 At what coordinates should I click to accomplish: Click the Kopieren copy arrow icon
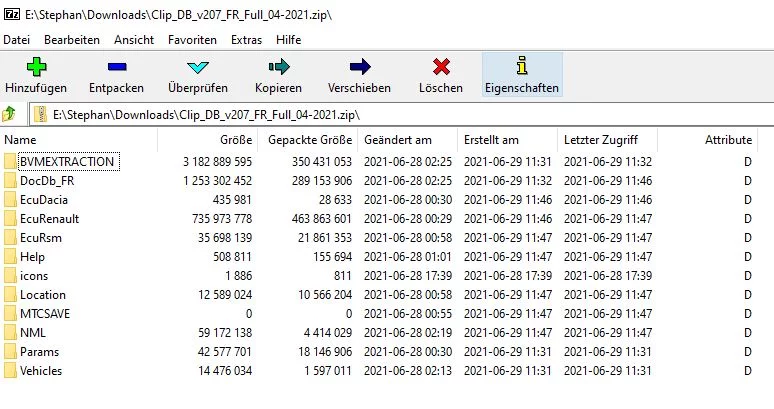(278, 67)
